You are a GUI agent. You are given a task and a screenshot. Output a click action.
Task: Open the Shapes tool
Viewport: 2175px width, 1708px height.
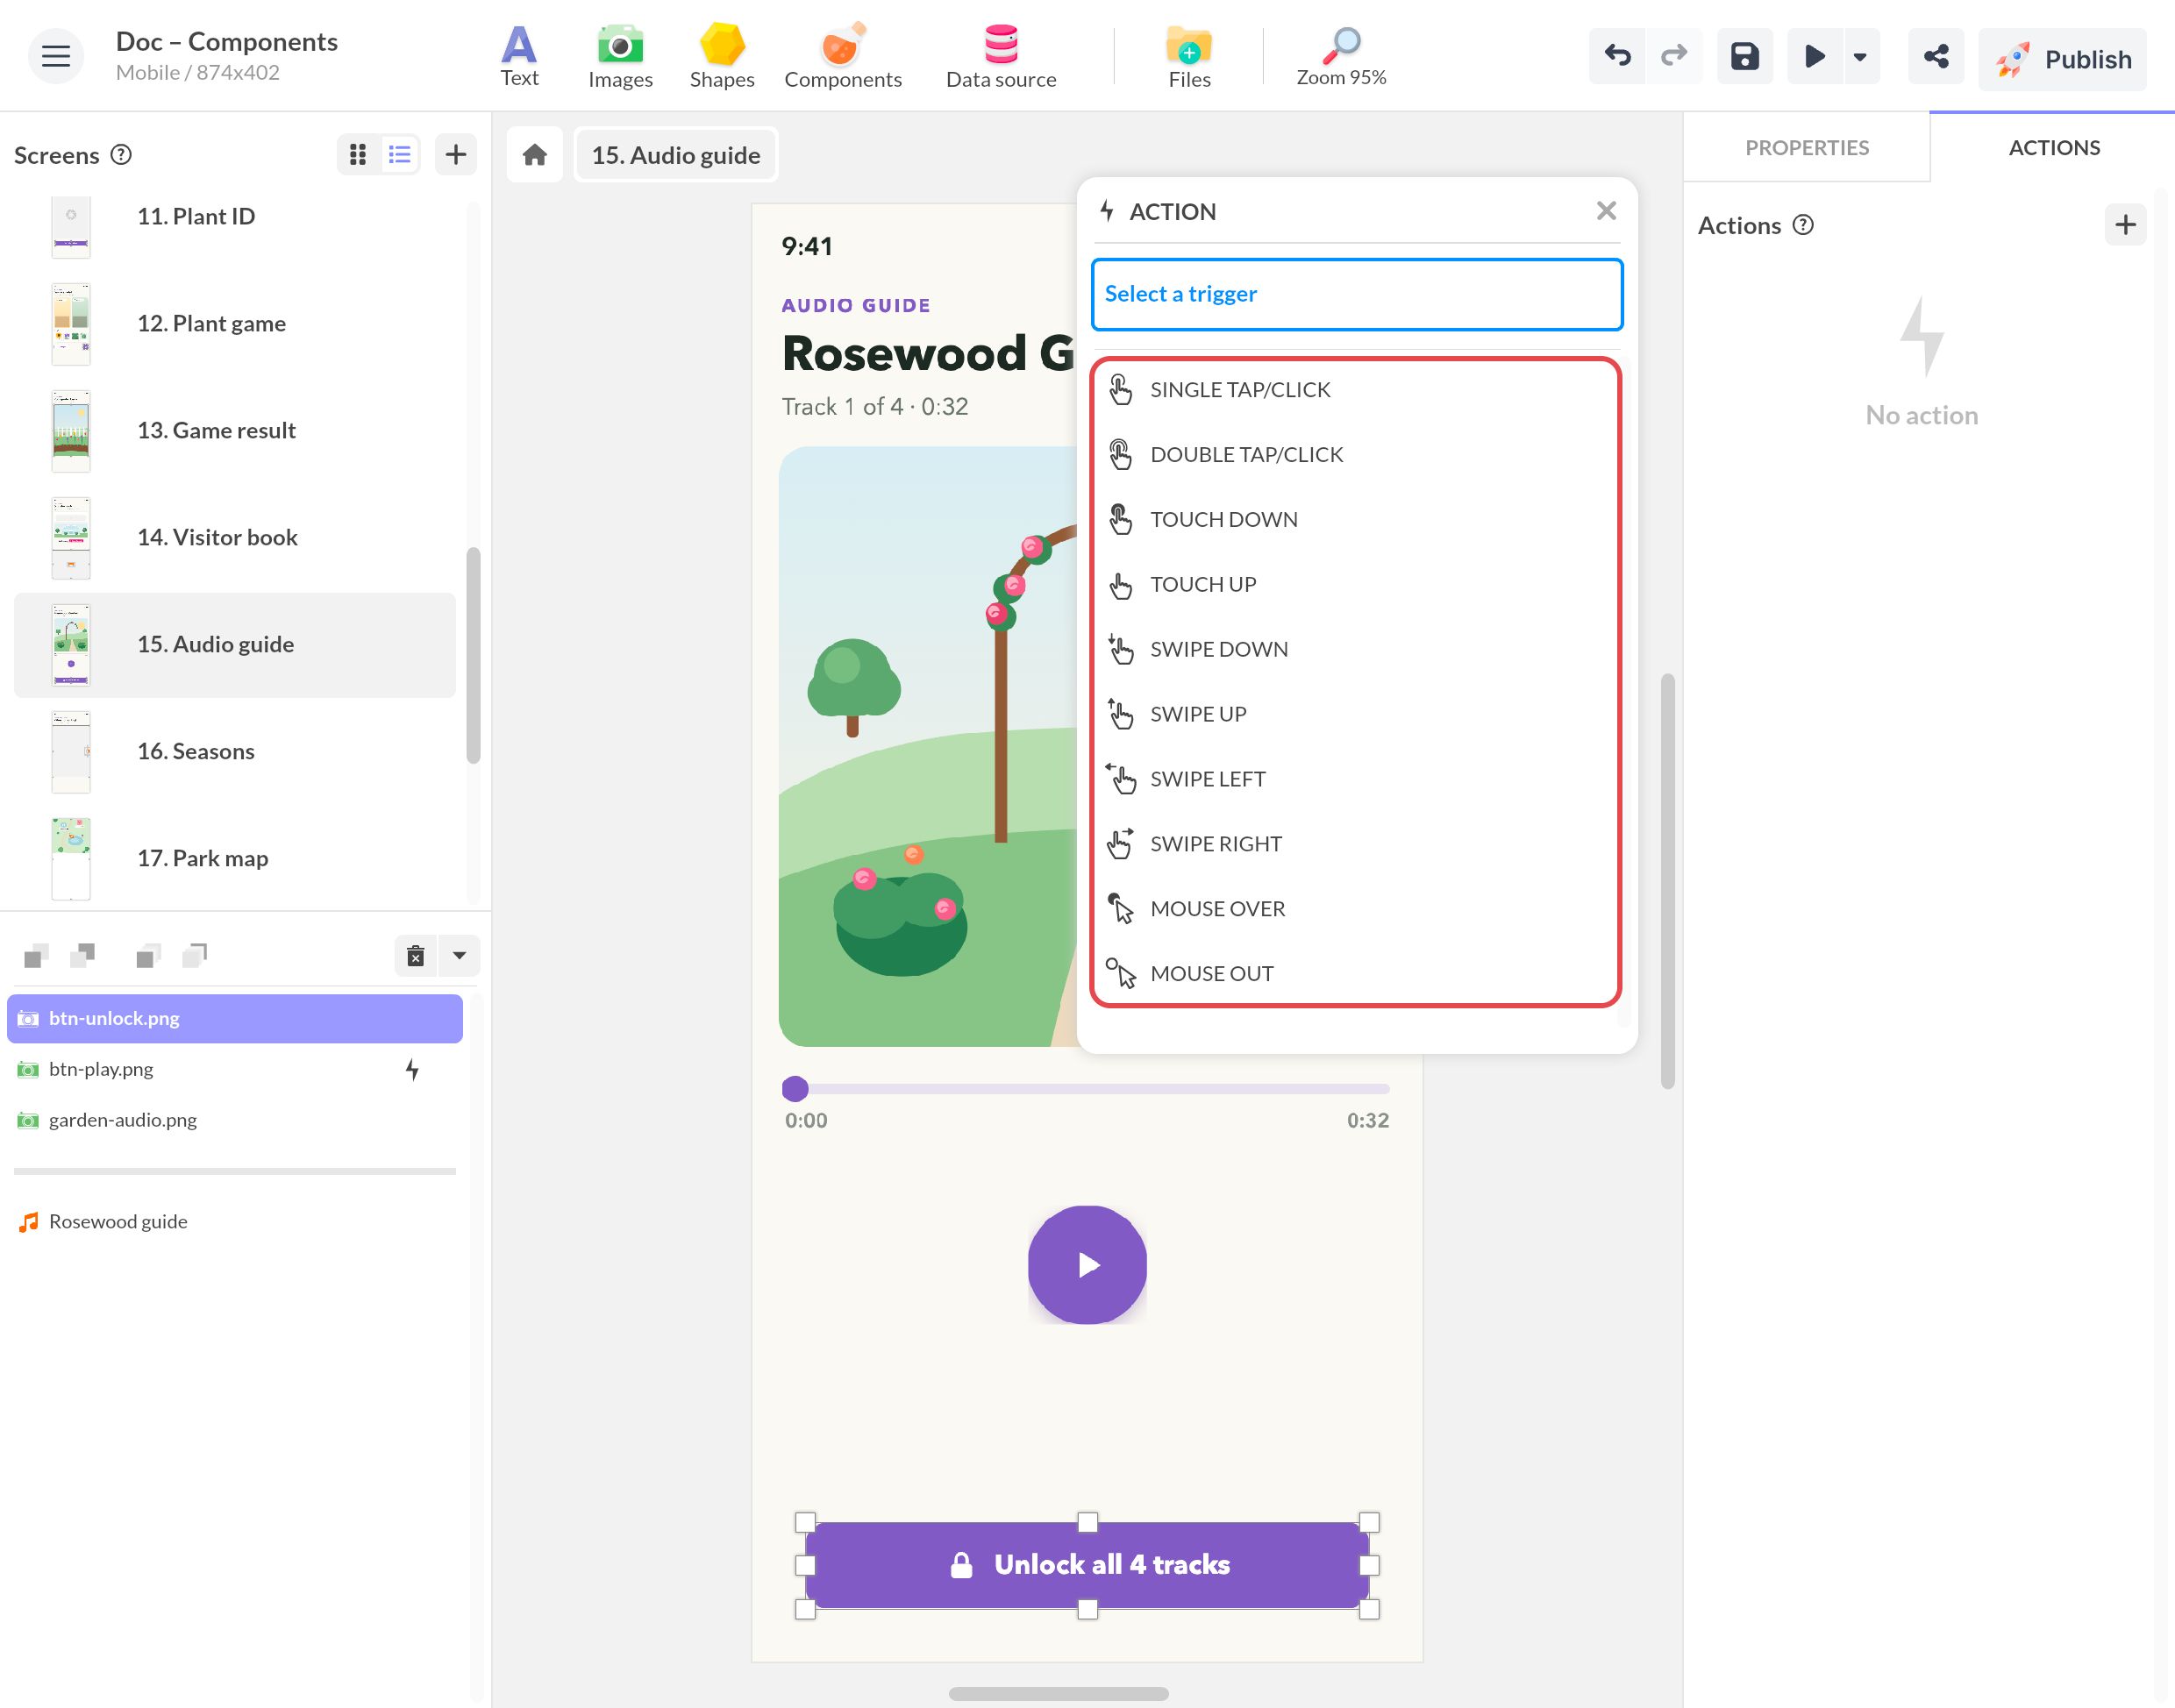point(722,56)
